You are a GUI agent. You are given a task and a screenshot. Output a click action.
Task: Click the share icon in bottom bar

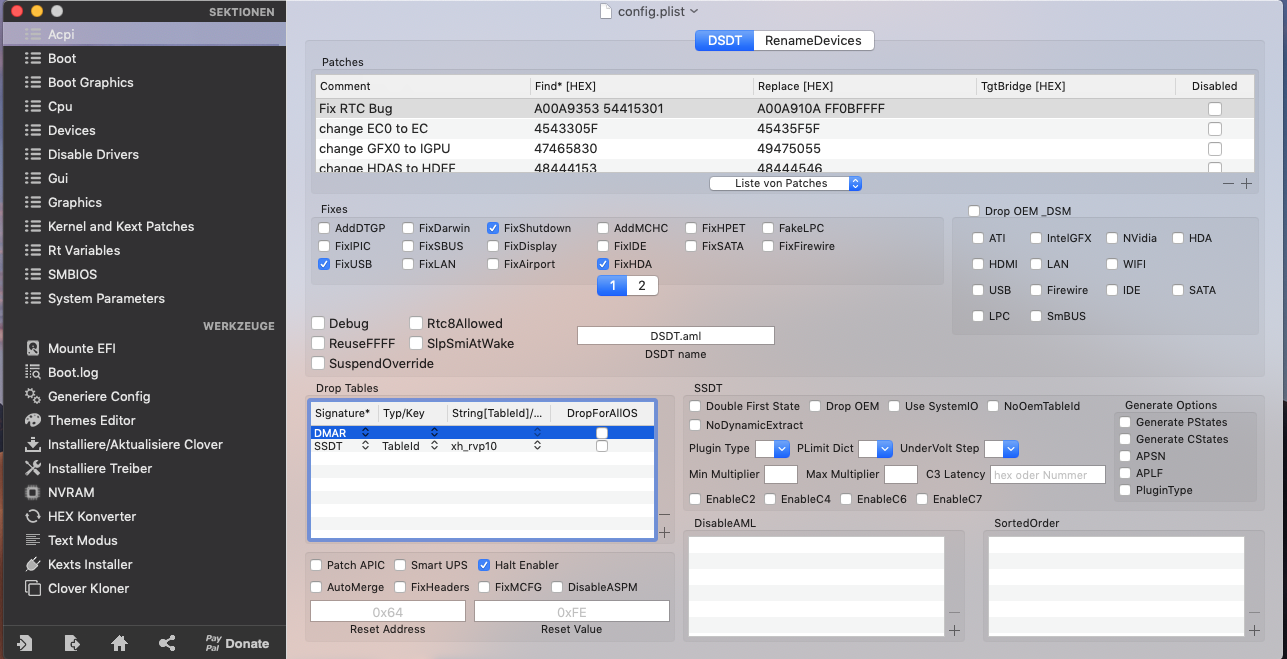point(167,643)
